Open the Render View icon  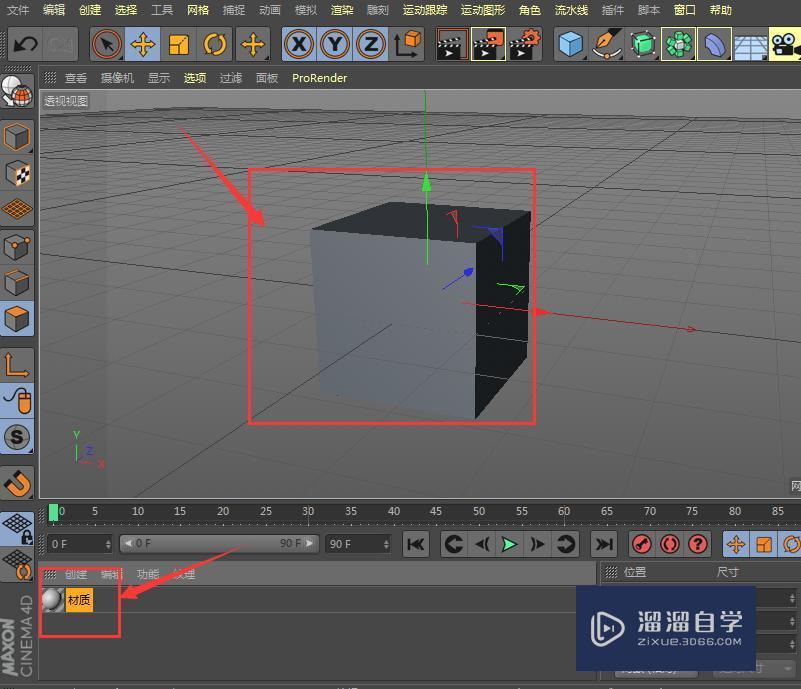tap(450, 44)
